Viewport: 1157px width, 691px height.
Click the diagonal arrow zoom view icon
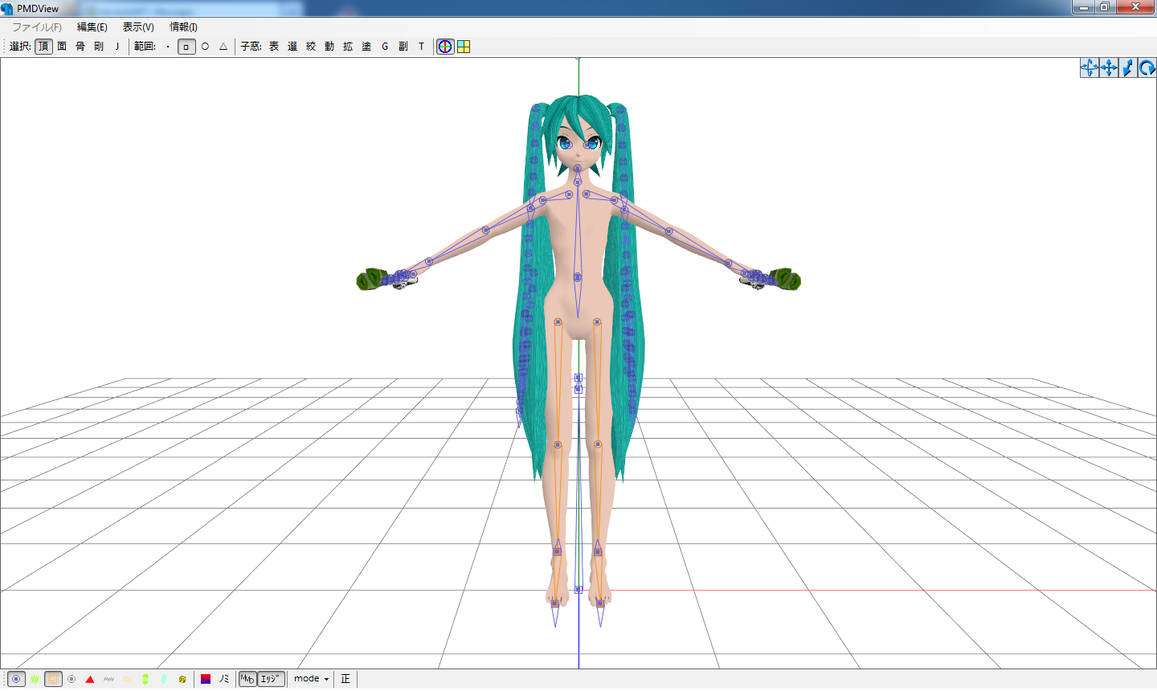pos(1127,68)
